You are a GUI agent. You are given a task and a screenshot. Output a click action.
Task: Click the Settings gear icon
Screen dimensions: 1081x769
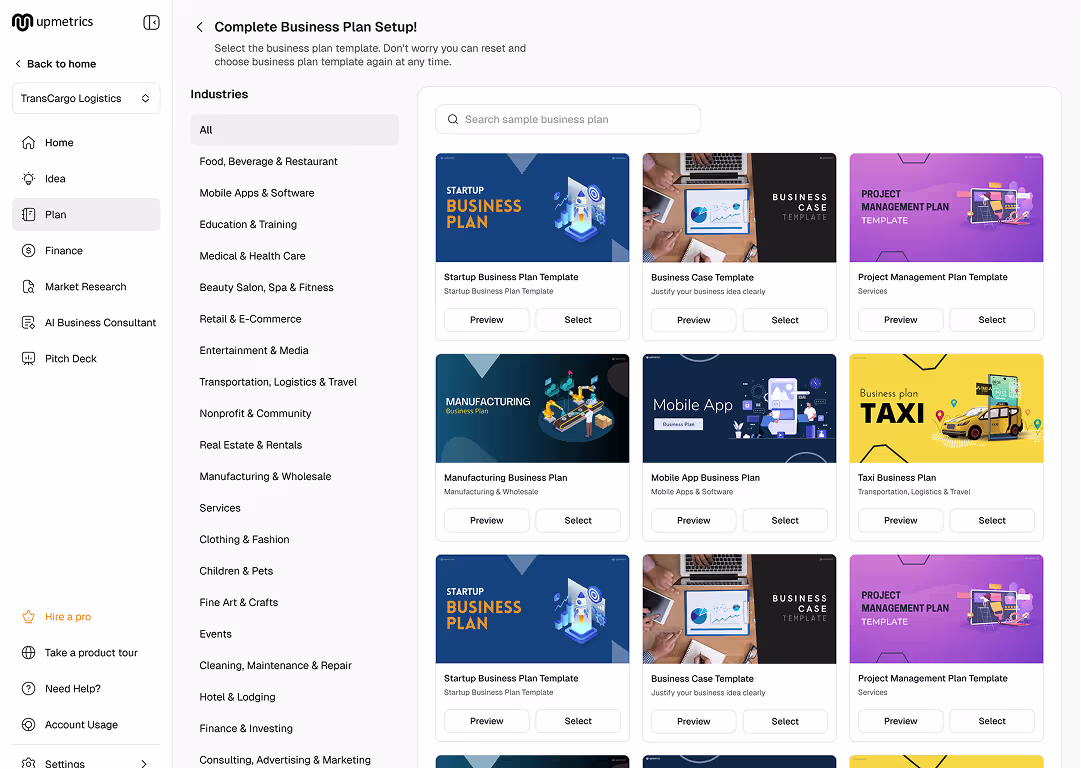tap(28, 763)
